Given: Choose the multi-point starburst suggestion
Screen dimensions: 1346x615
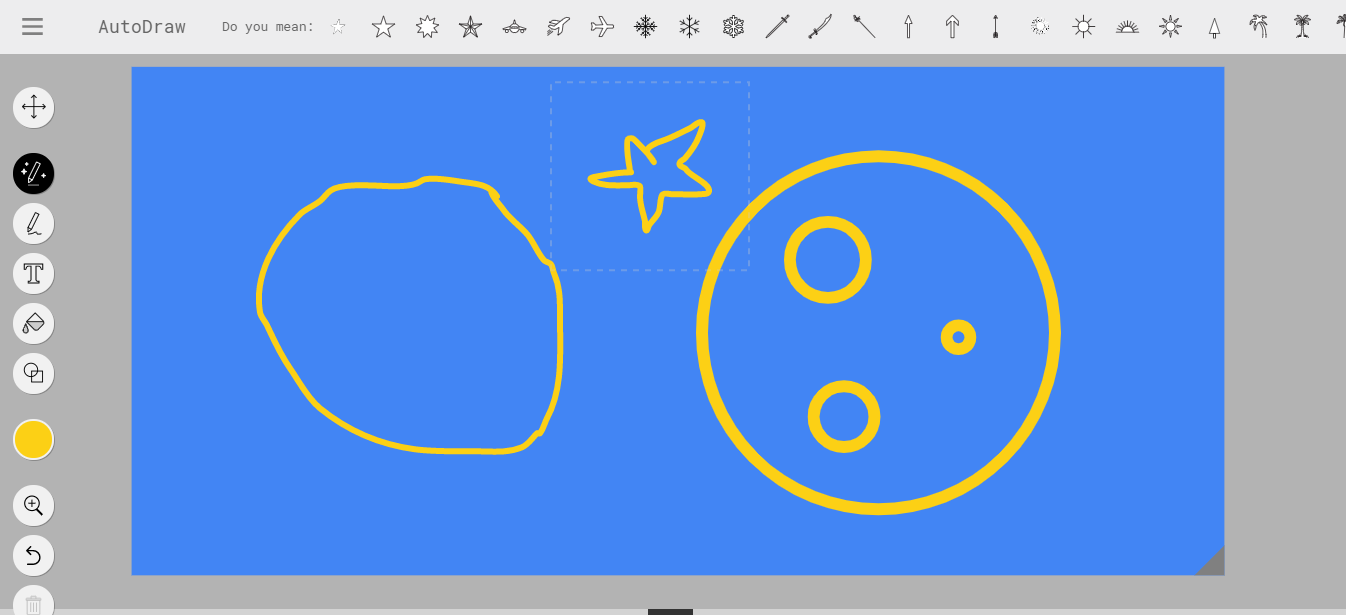Looking at the screenshot, I should point(427,27).
